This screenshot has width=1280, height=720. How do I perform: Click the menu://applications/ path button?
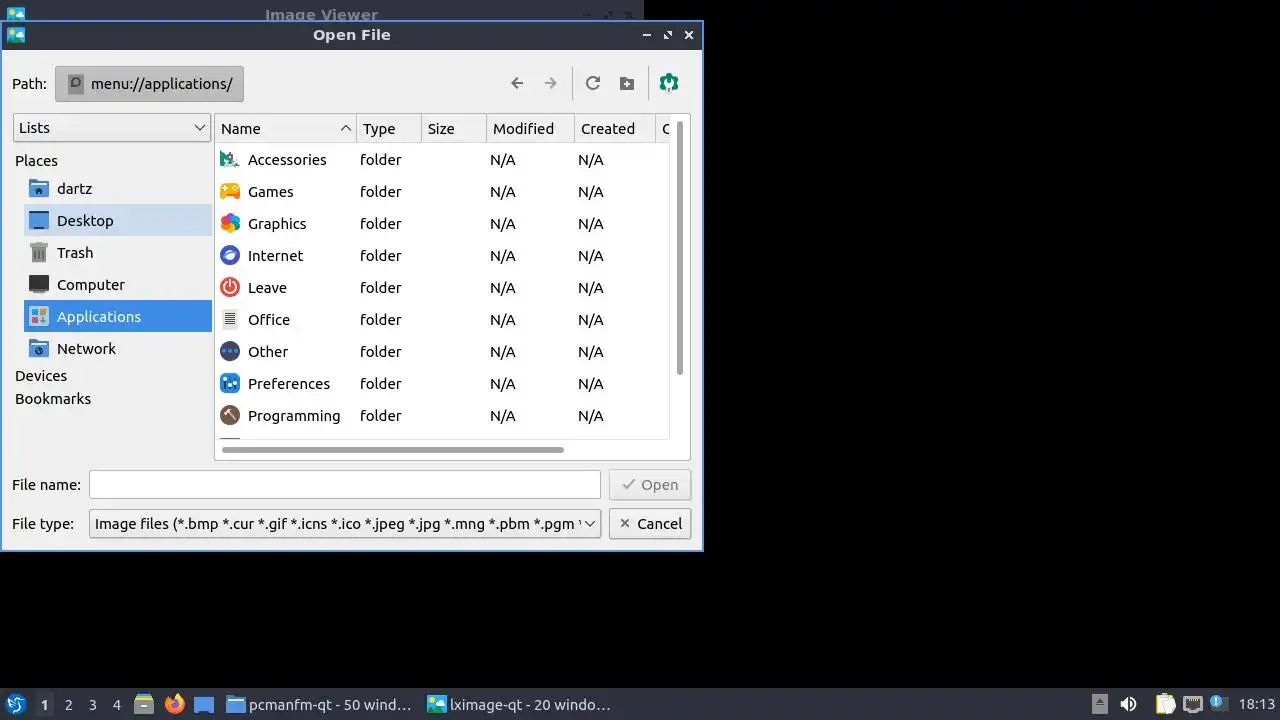pyautogui.click(x=149, y=84)
